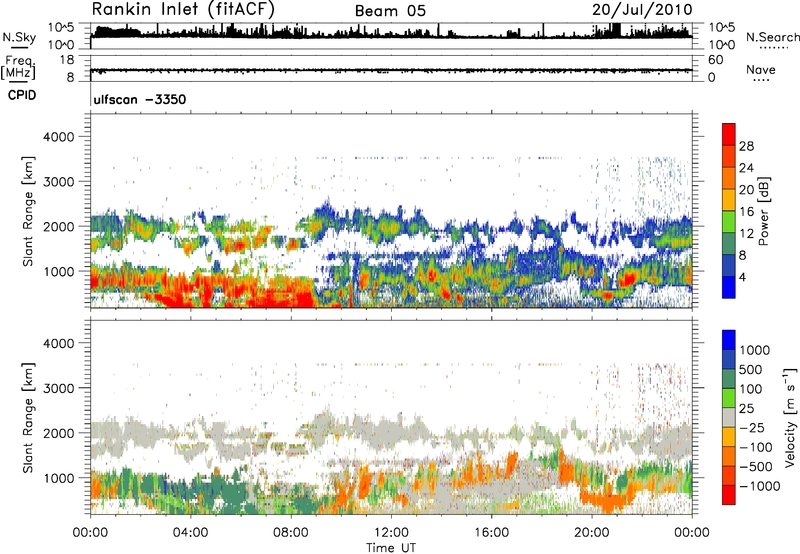Viewport: 800px width, 554px height.
Task: Select the "N.Search" legend label
Action: [x=772, y=37]
